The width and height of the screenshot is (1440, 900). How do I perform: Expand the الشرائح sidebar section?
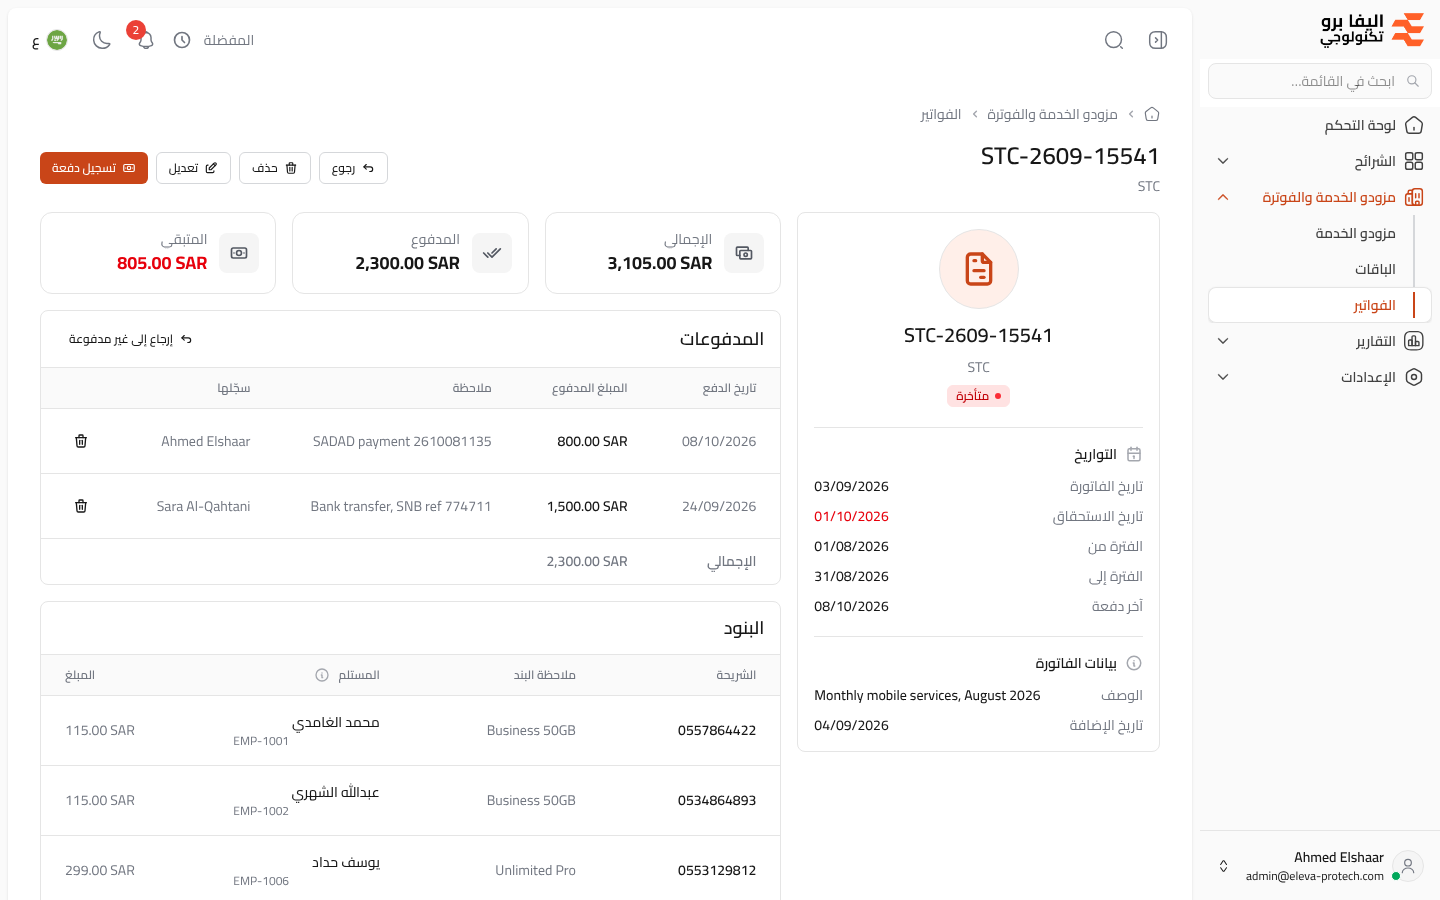[1320, 161]
